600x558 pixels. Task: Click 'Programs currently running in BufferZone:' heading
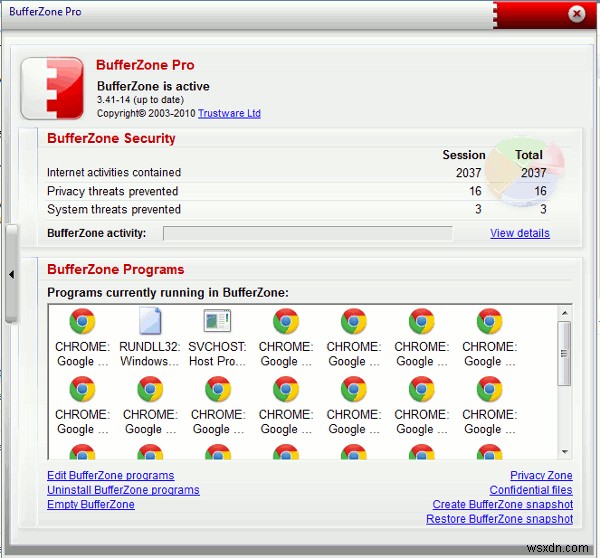tap(168, 293)
